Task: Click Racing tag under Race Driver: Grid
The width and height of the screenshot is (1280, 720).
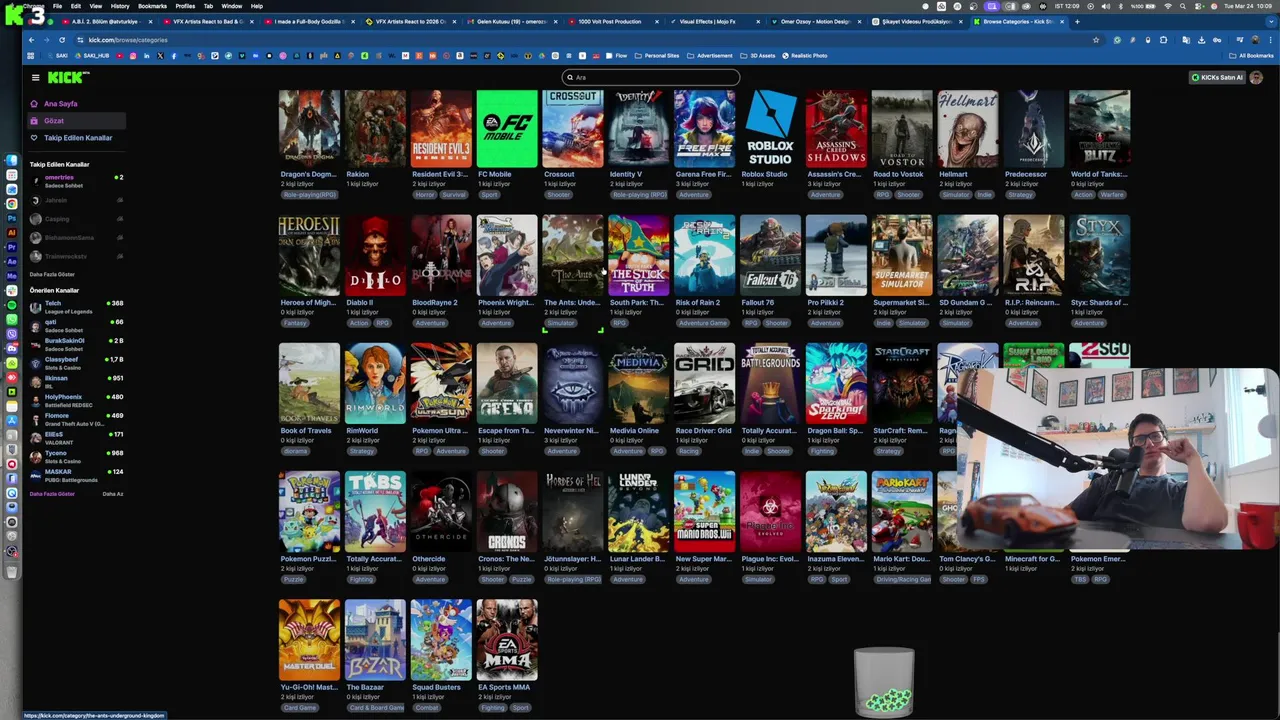Action: tap(688, 451)
